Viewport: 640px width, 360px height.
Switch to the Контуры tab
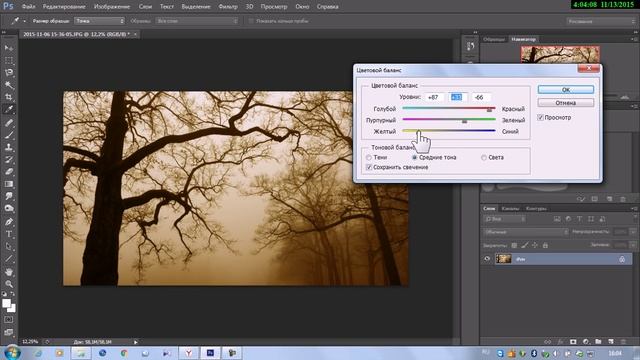click(x=536, y=209)
